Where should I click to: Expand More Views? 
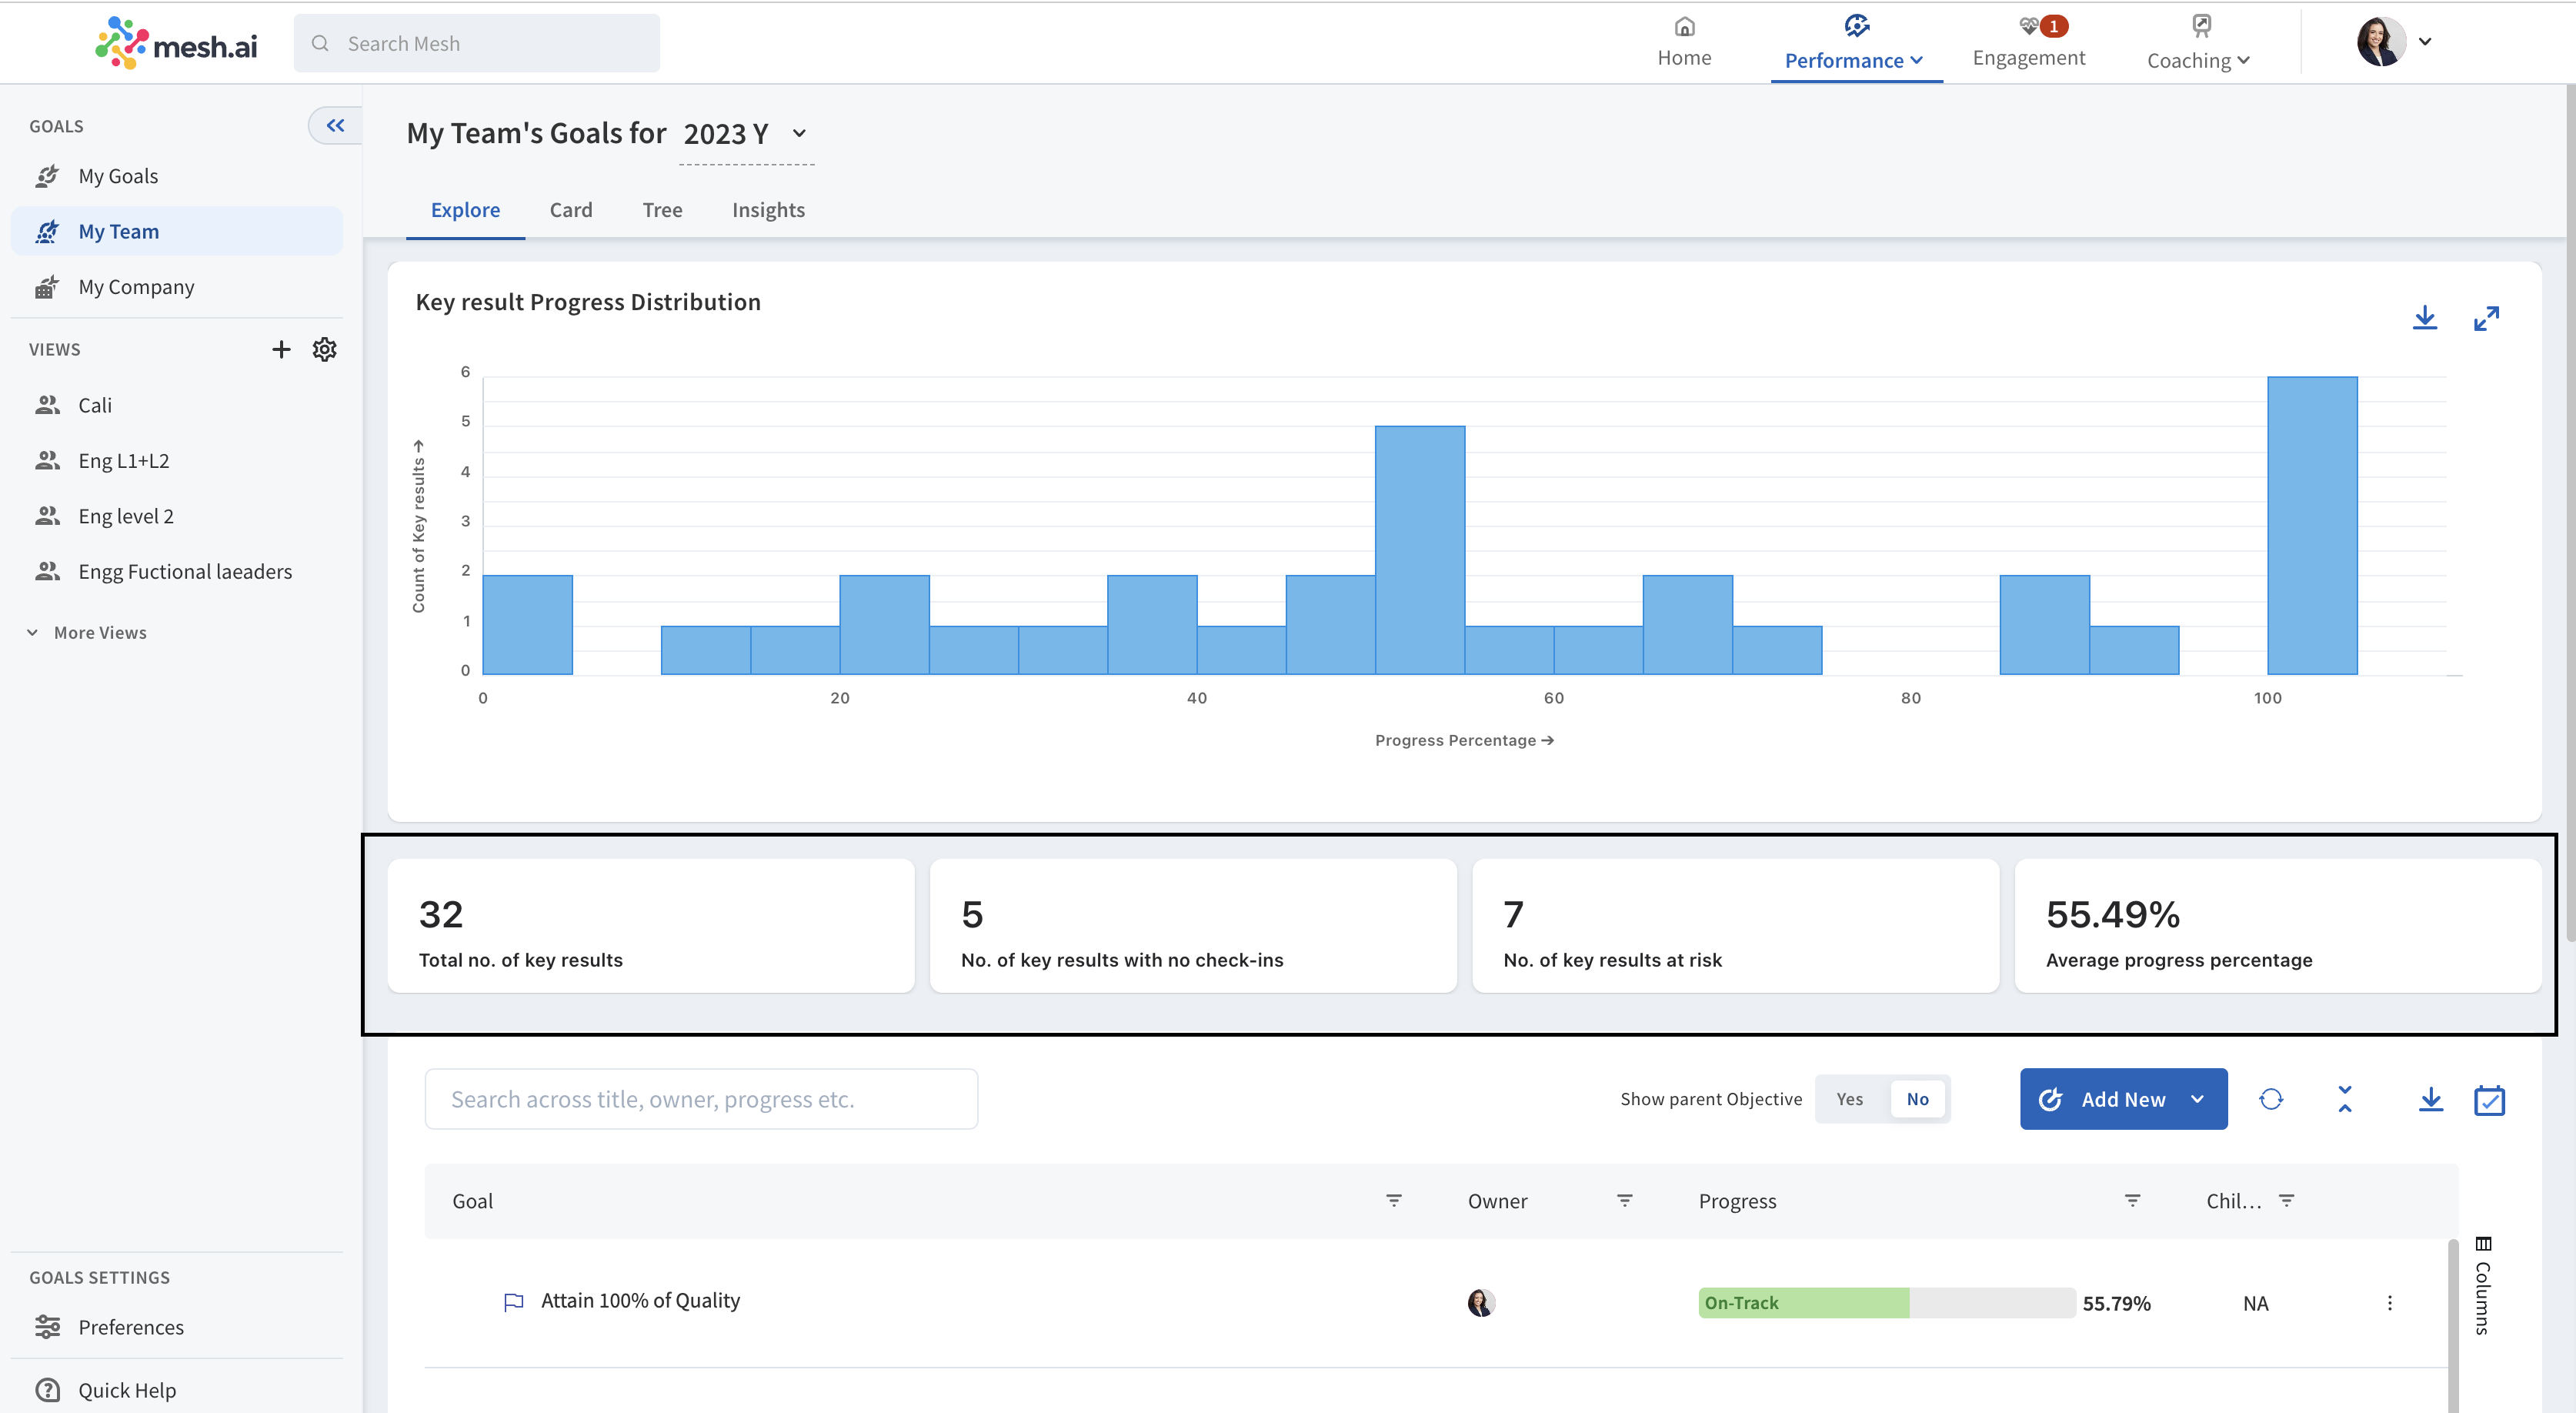click(x=88, y=632)
